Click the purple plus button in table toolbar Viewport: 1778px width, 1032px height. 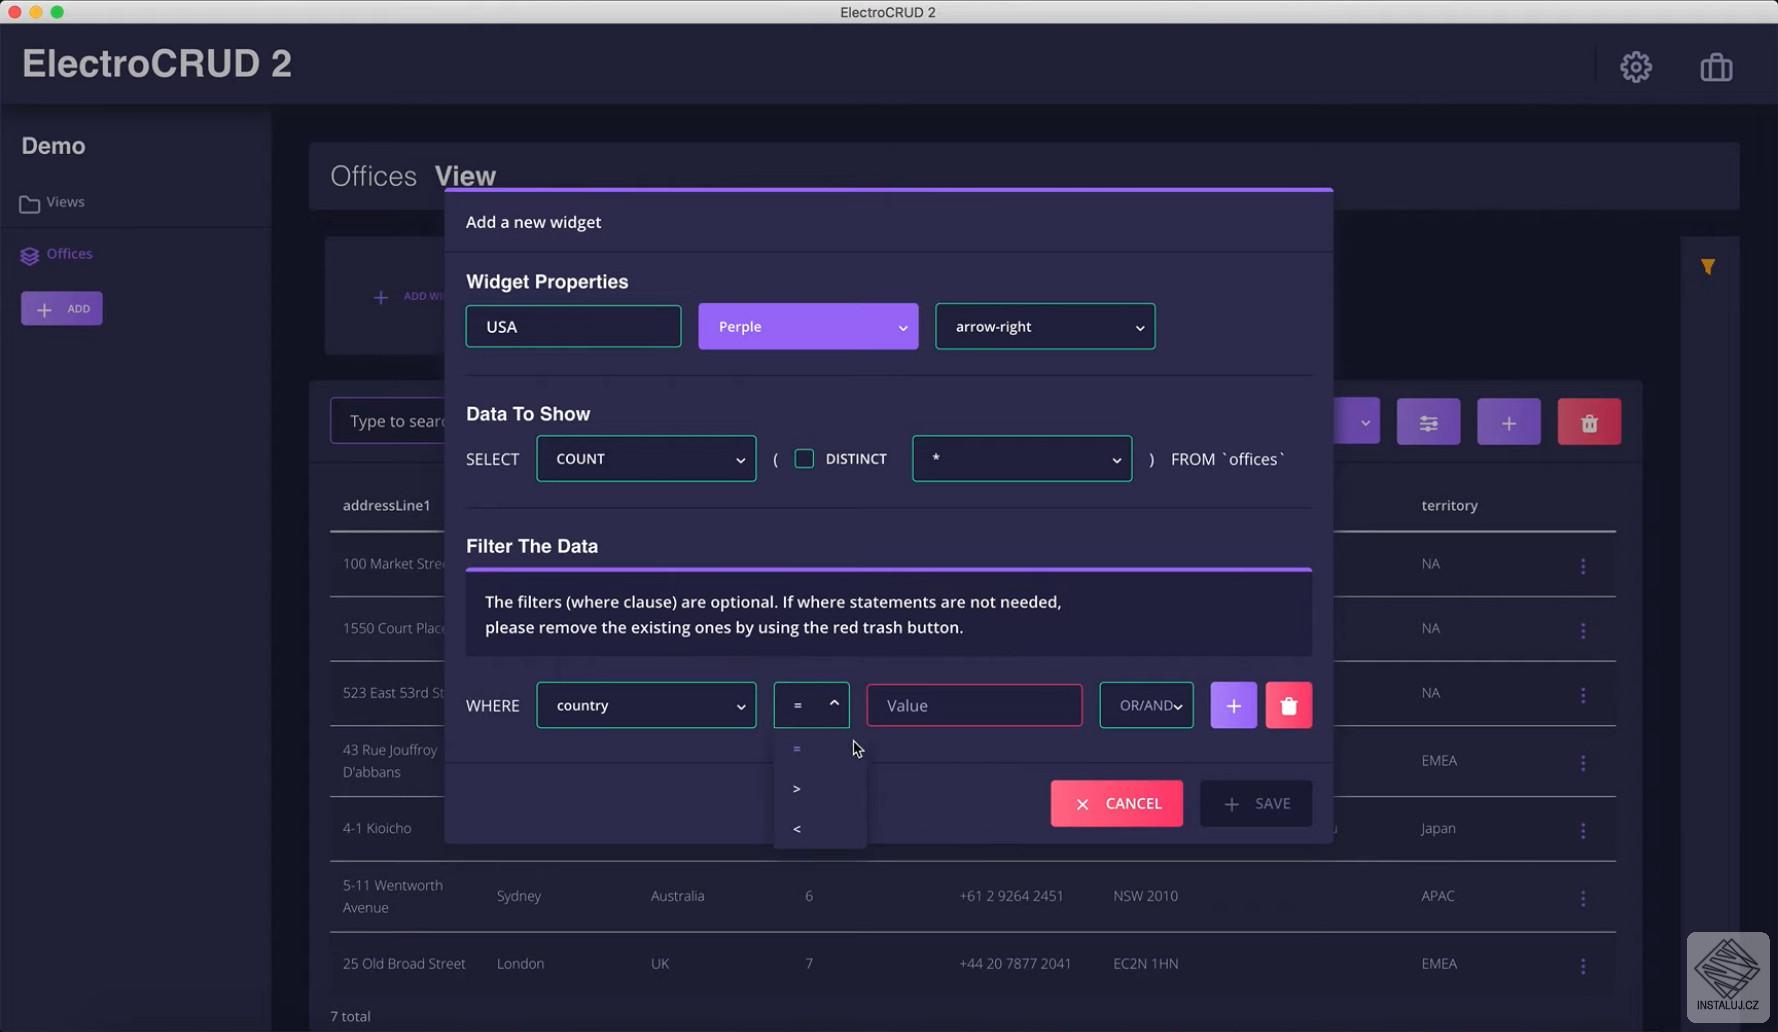tap(1508, 422)
